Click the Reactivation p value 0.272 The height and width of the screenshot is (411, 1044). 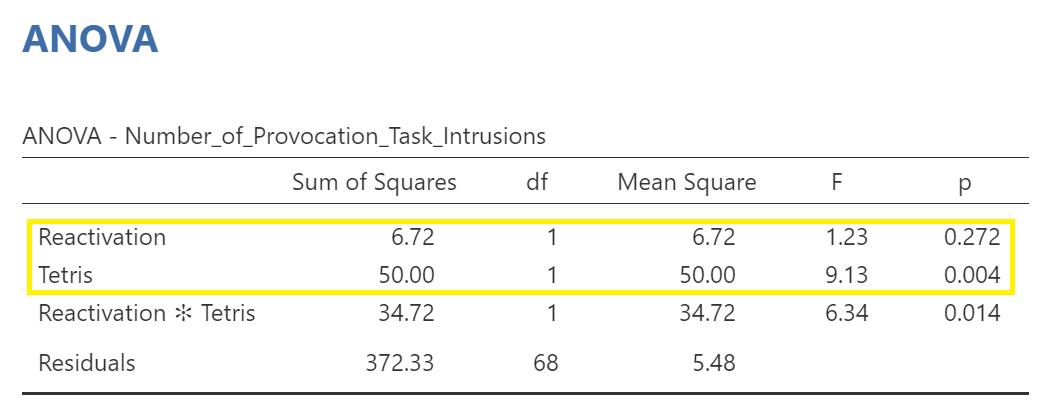pyautogui.click(x=972, y=237)
